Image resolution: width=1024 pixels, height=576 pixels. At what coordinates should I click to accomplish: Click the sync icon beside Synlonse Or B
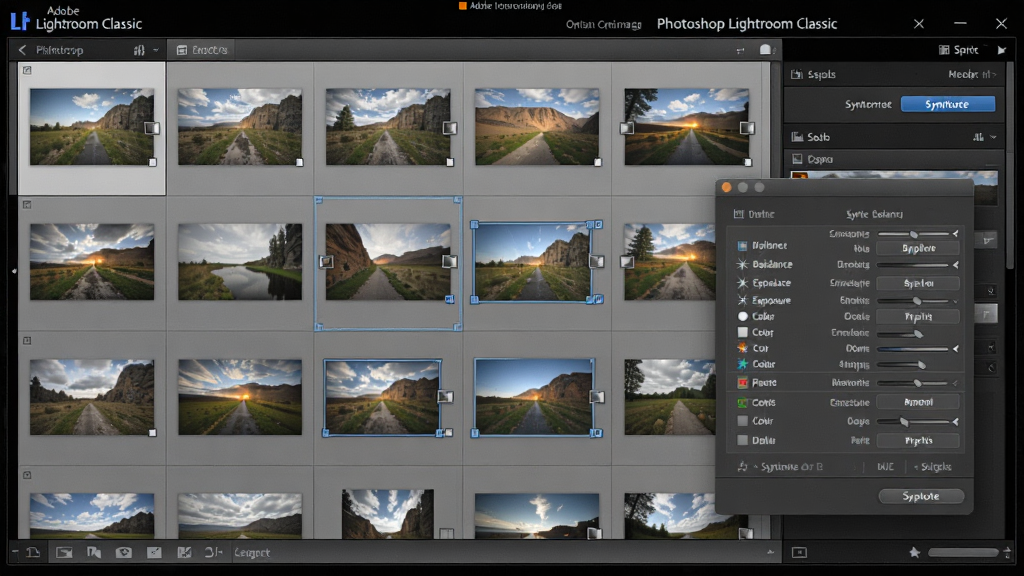pos(742,466)
